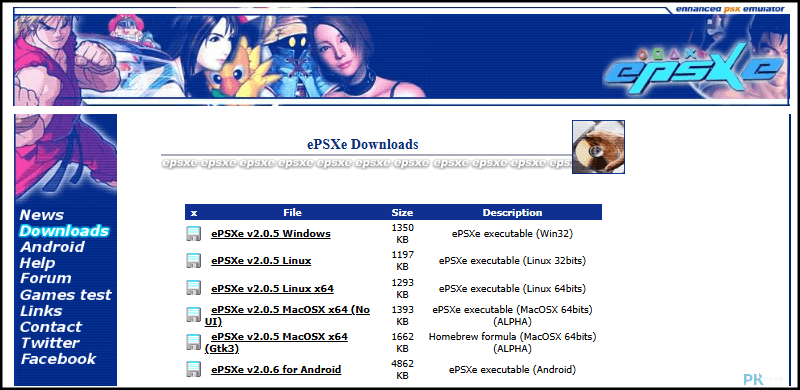Click the Description column header
Image resolution: width=800 pixels, height=390 pixels.
(512, 212)
